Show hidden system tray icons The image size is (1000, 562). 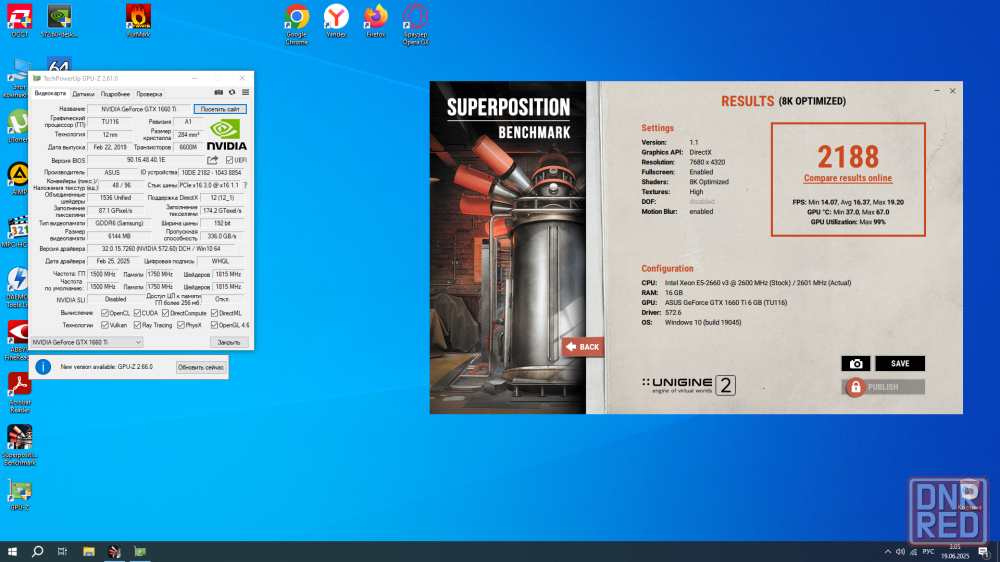pos(888,552)
